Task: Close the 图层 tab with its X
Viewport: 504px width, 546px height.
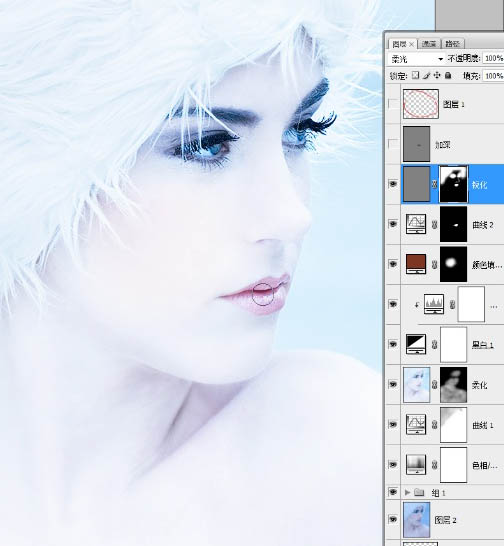Action: [411, 44]
